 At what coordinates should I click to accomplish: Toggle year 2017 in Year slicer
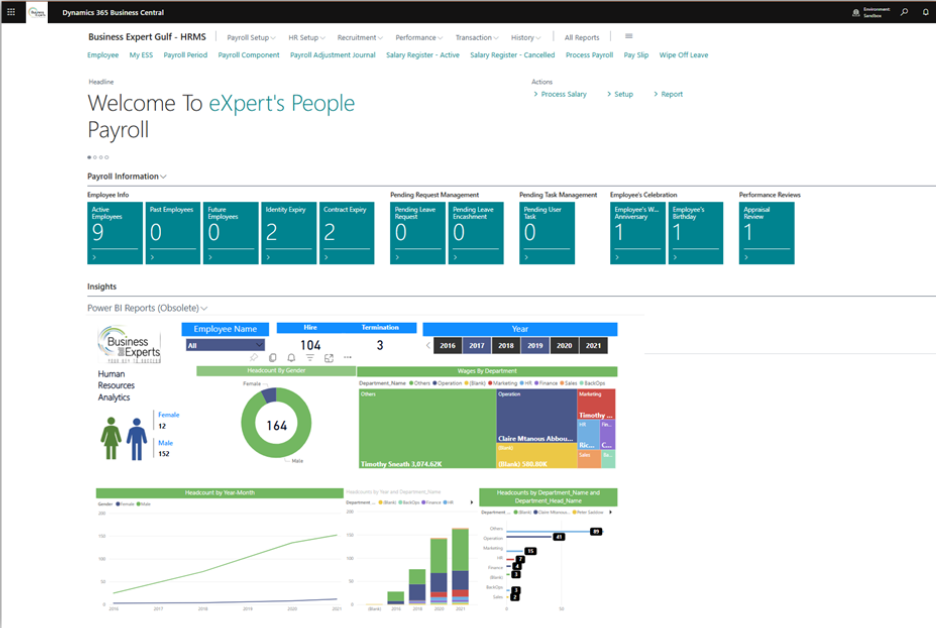tap(476, 346)
